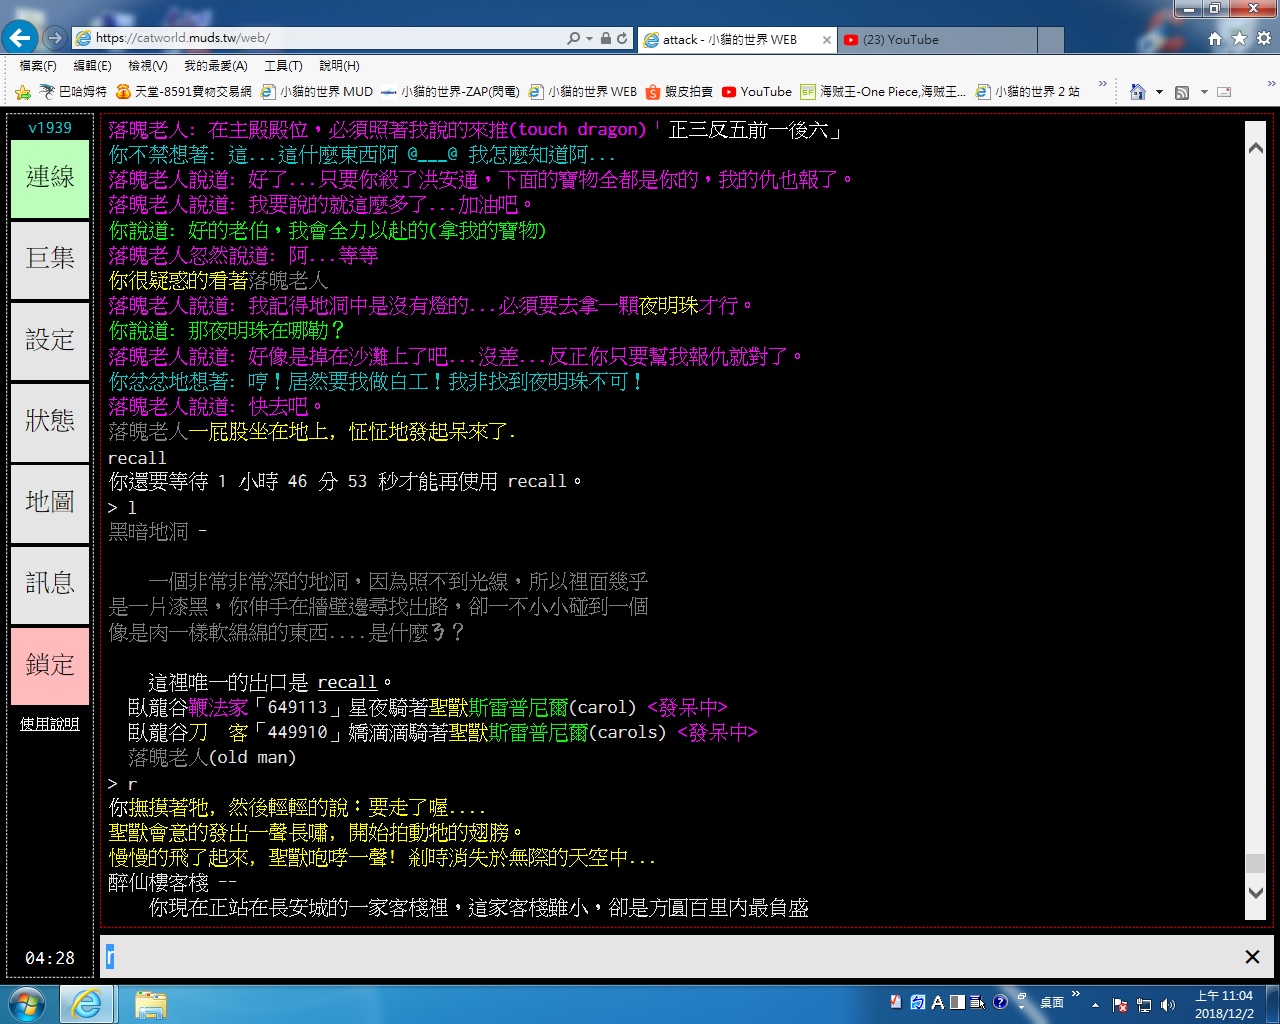Expand the command bar overflow chevron

pos(1271,84)
